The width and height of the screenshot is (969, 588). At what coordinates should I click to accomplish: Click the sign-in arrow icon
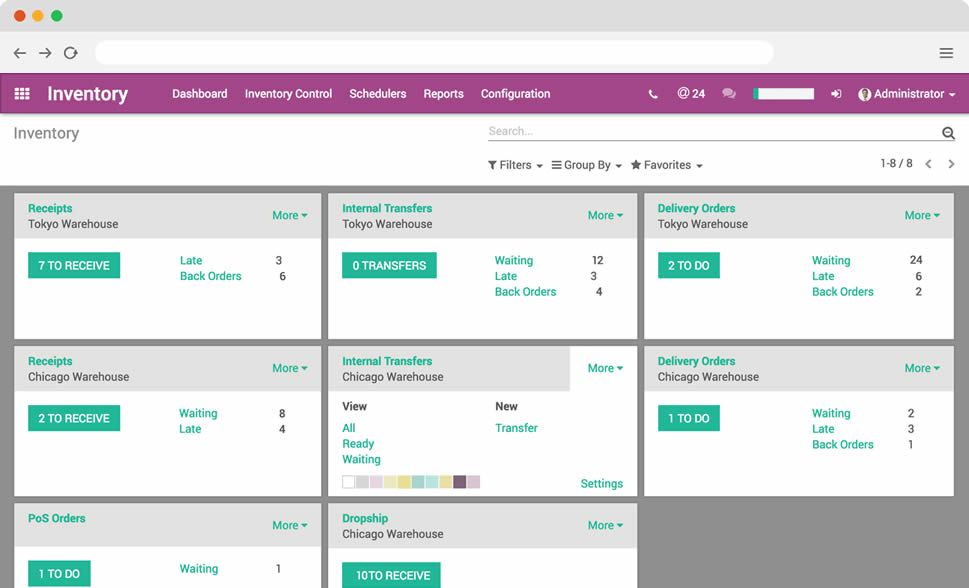[836, 93]
